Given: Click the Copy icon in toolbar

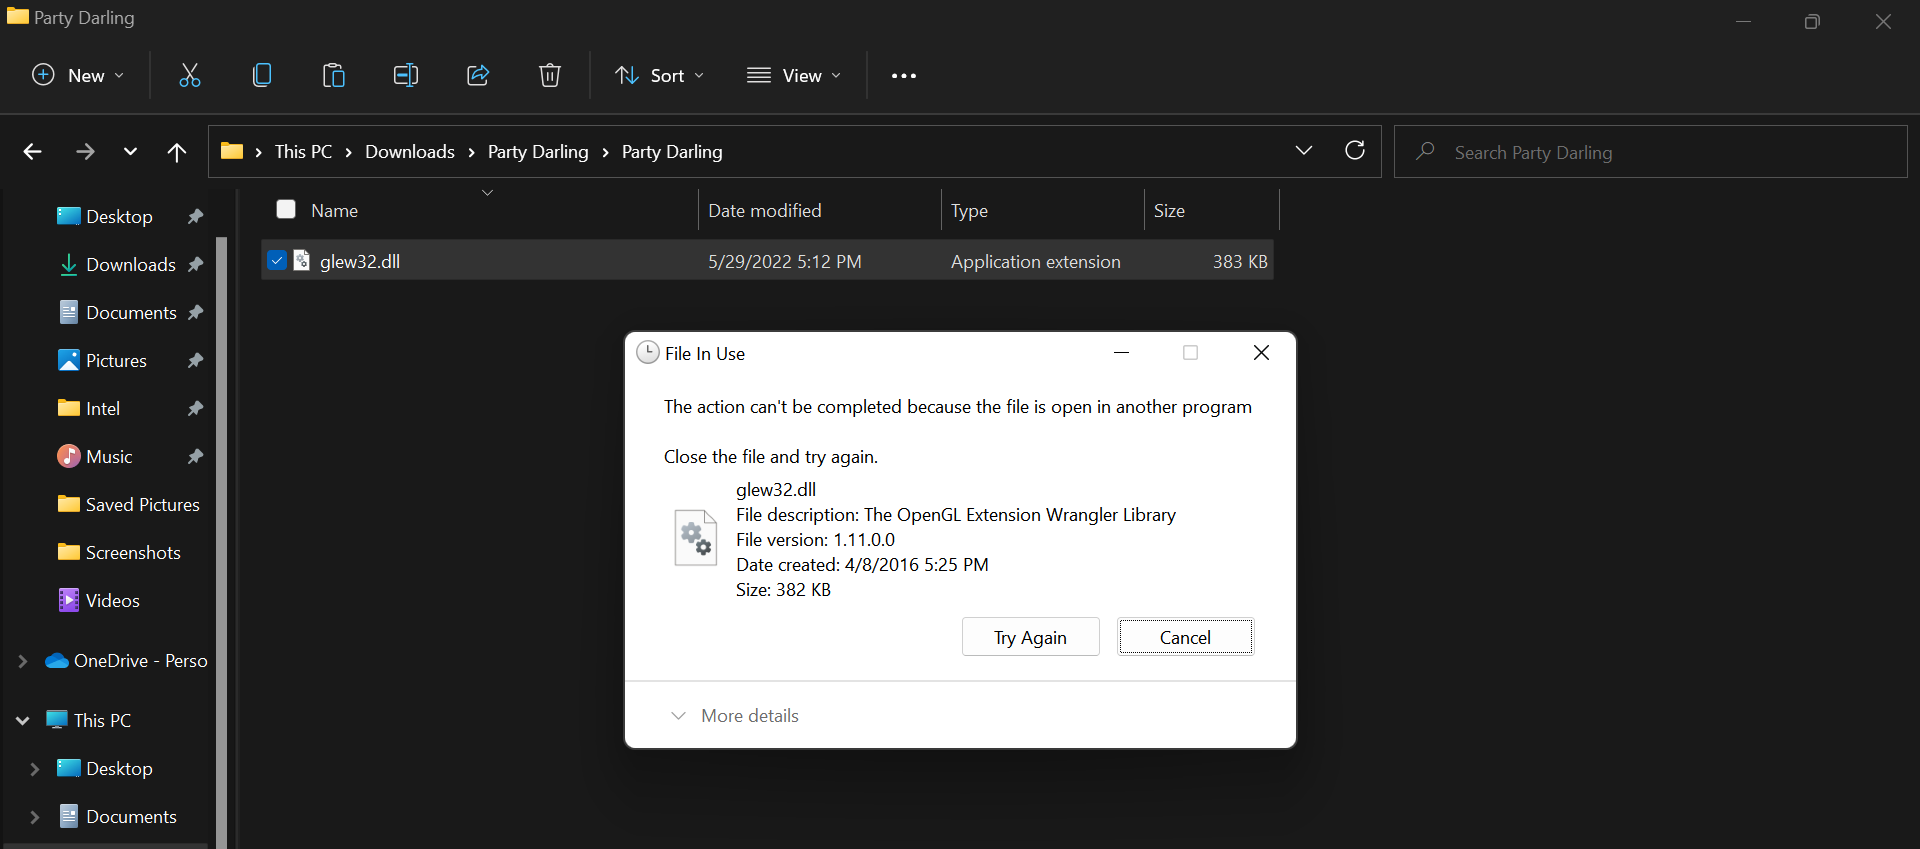Looking at the screenshot, I should click(262, 75).
